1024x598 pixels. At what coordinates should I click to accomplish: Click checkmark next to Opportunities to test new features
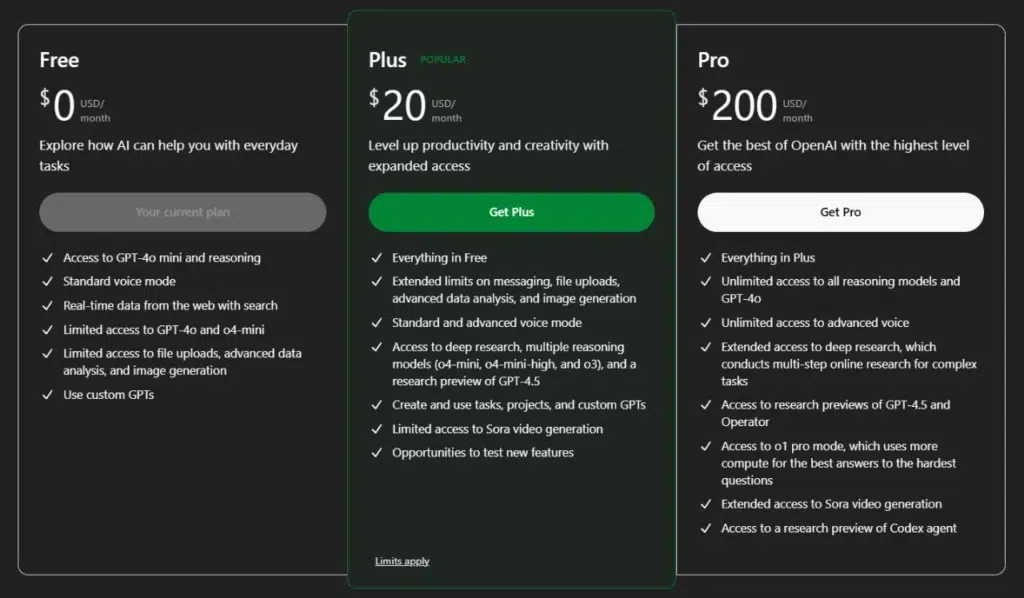click(x=377, y=452)
